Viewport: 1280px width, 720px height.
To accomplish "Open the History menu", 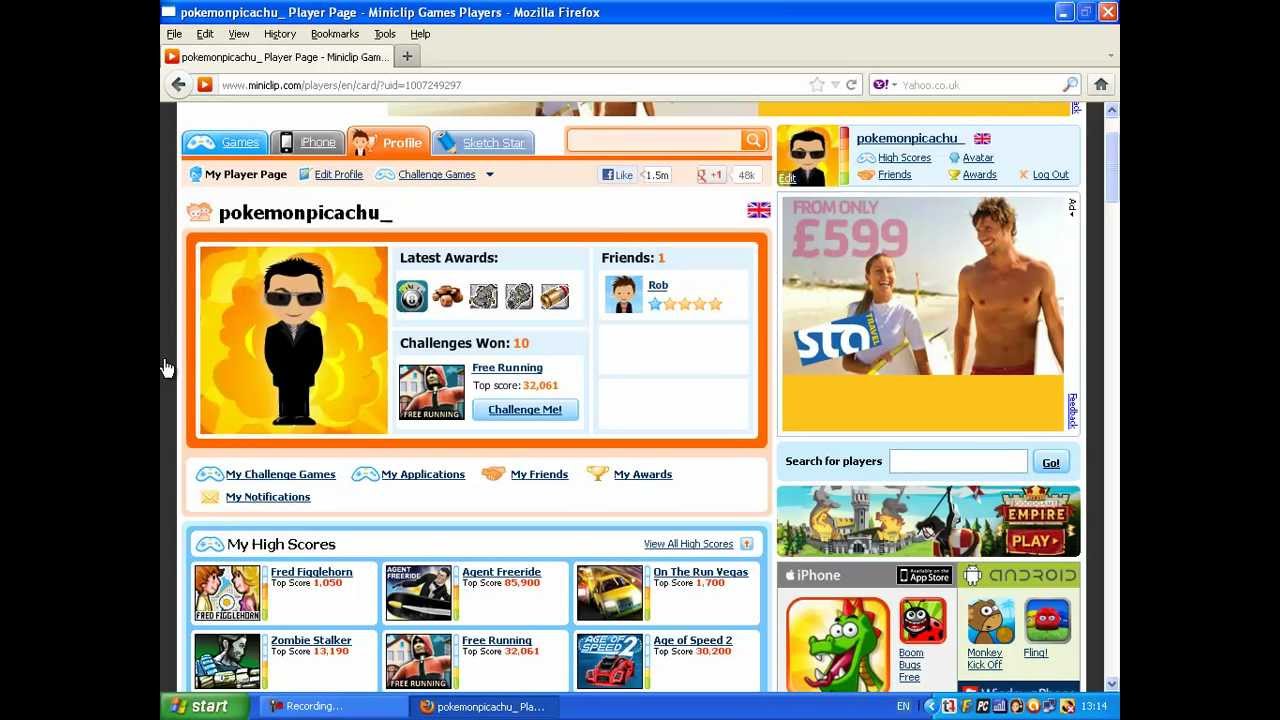I will 280,34.
